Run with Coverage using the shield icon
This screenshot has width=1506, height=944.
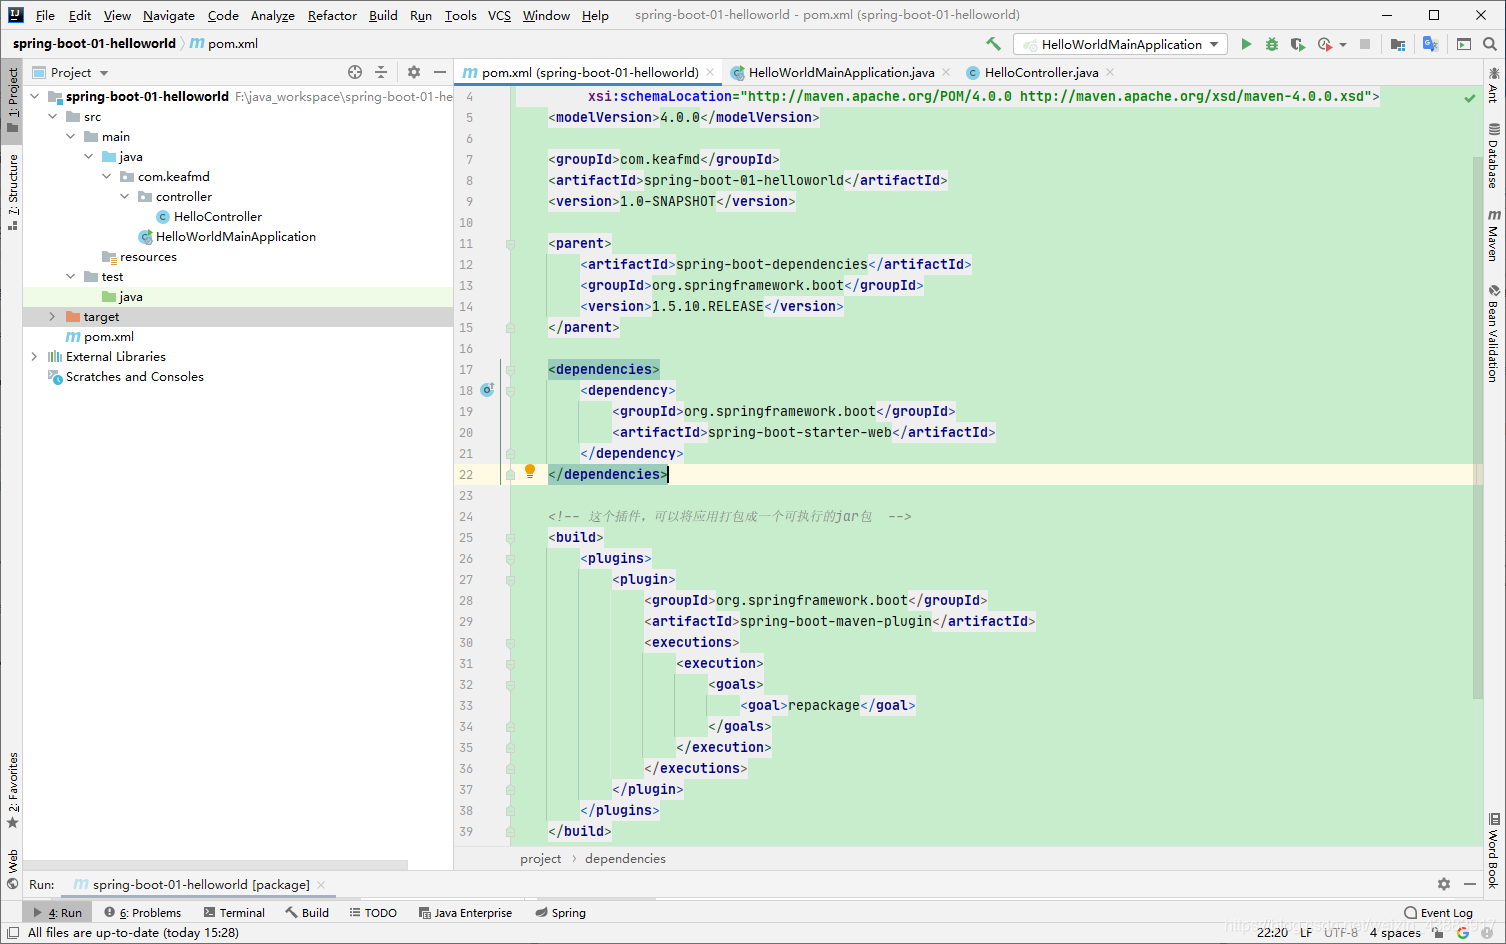pyautogui.click(x=1298, y=44)
